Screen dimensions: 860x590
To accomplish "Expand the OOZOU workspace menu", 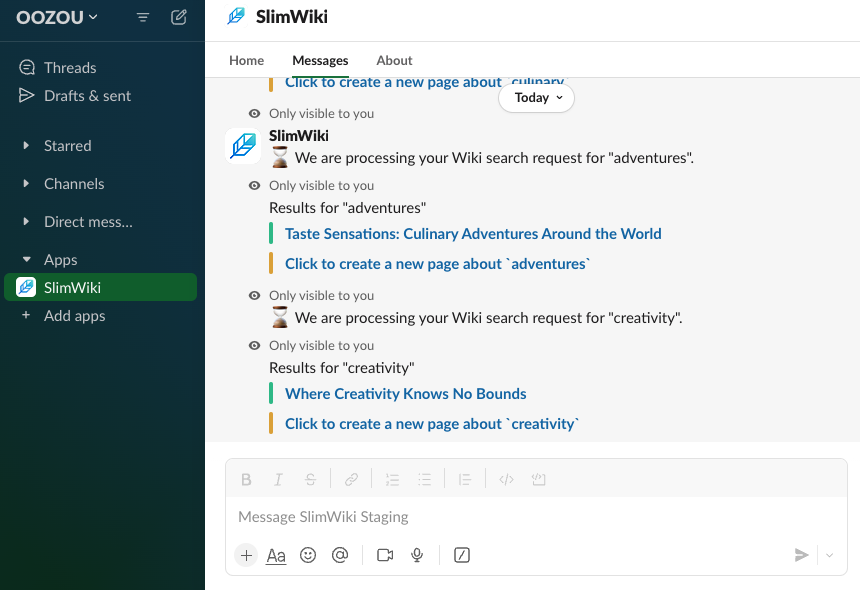I will click(x=55, y=17).
